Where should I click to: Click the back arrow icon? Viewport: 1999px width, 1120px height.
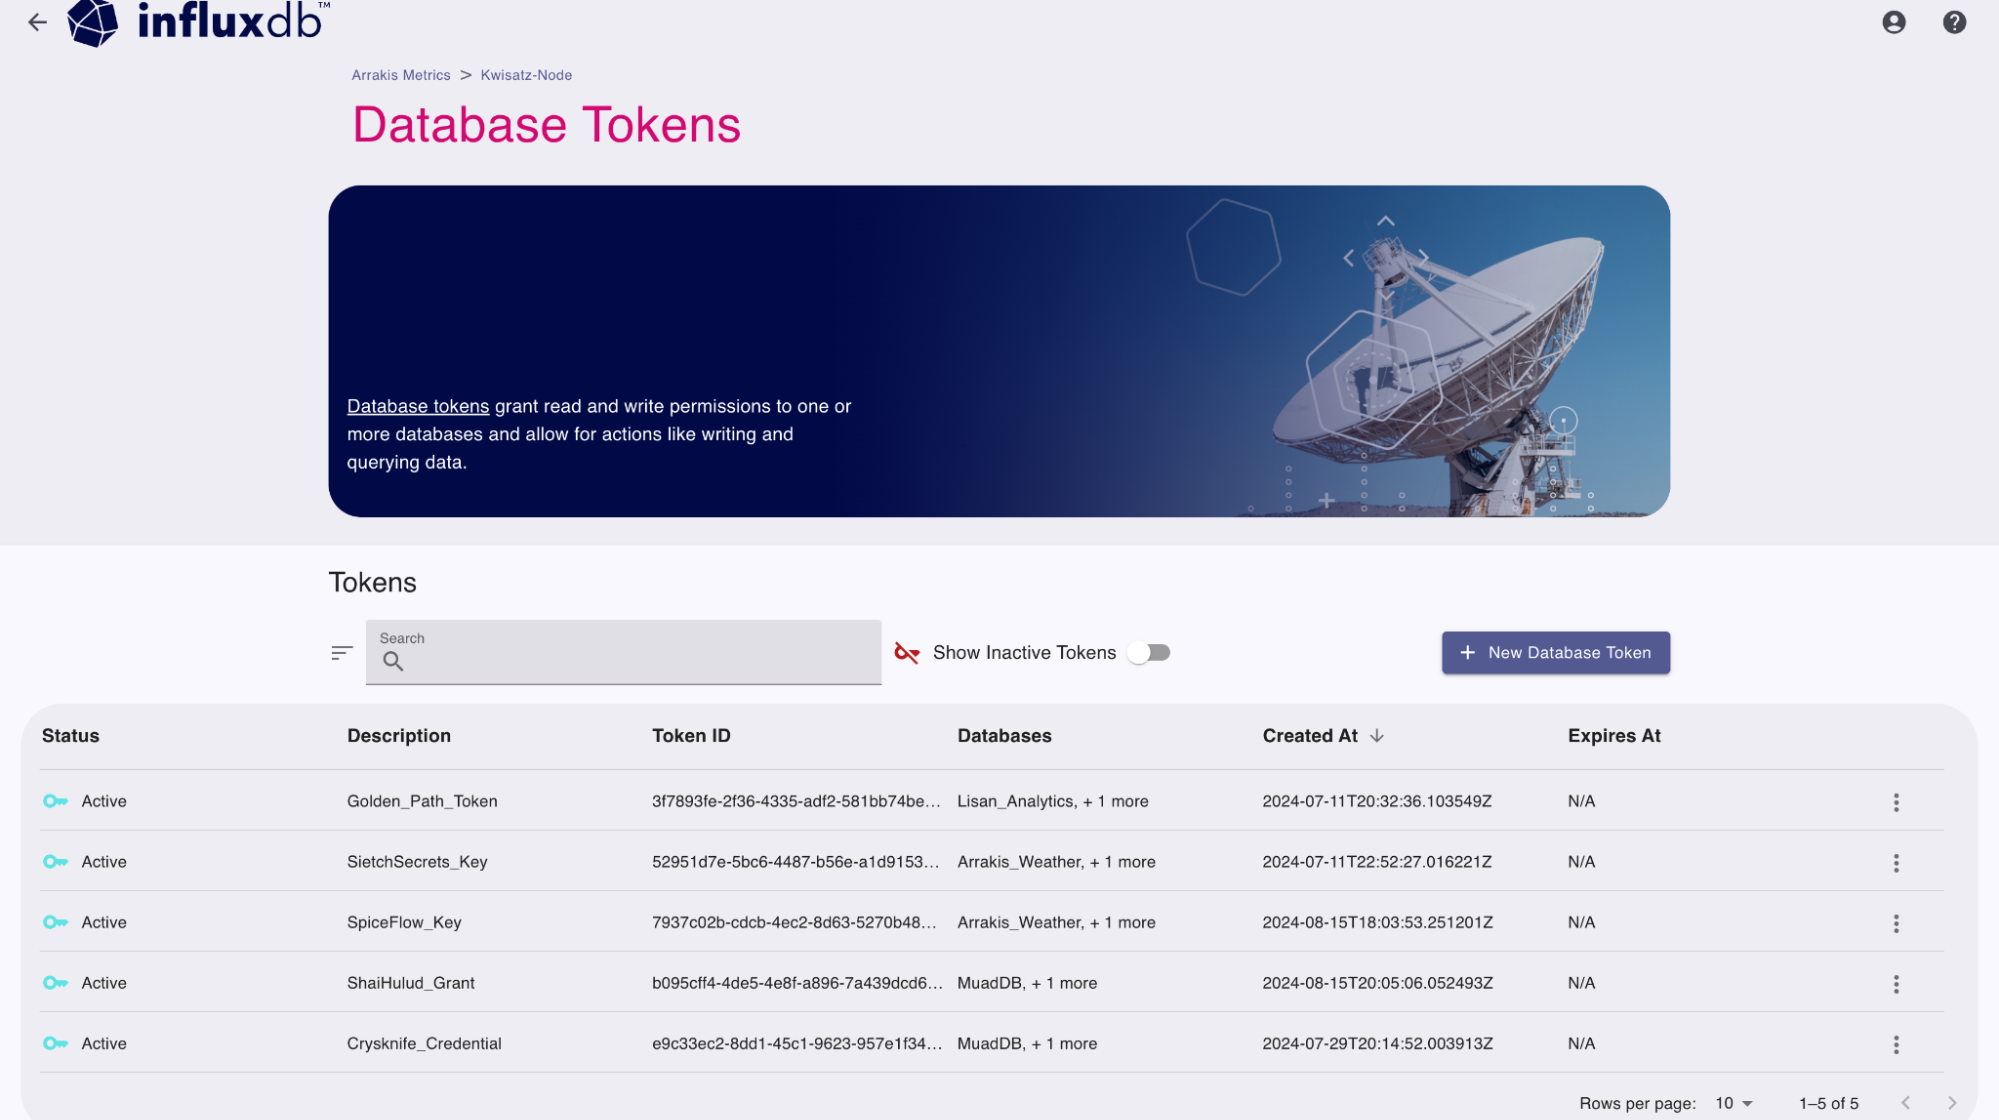(x=38, y=22)
